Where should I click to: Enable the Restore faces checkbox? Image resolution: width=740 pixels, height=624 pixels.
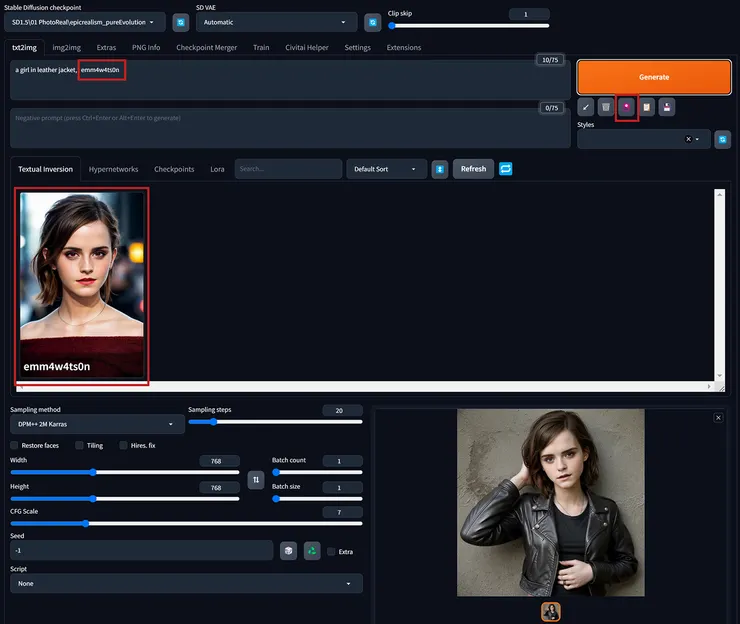15,445
